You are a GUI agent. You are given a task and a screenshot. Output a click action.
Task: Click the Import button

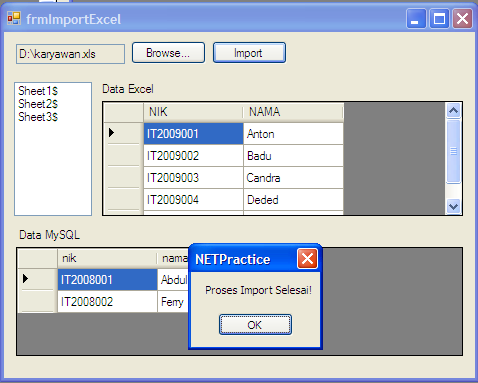click(249, 53)
